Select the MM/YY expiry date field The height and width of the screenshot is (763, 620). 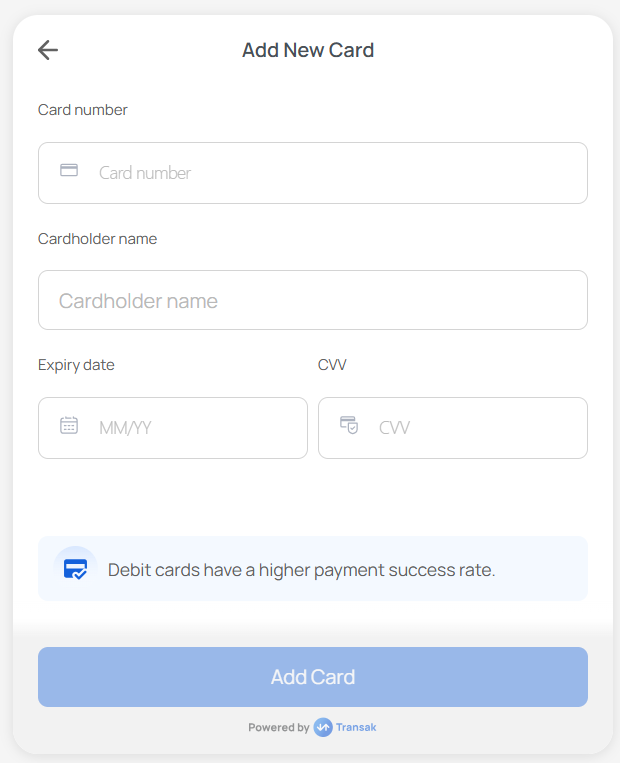(x=173, y=428)
